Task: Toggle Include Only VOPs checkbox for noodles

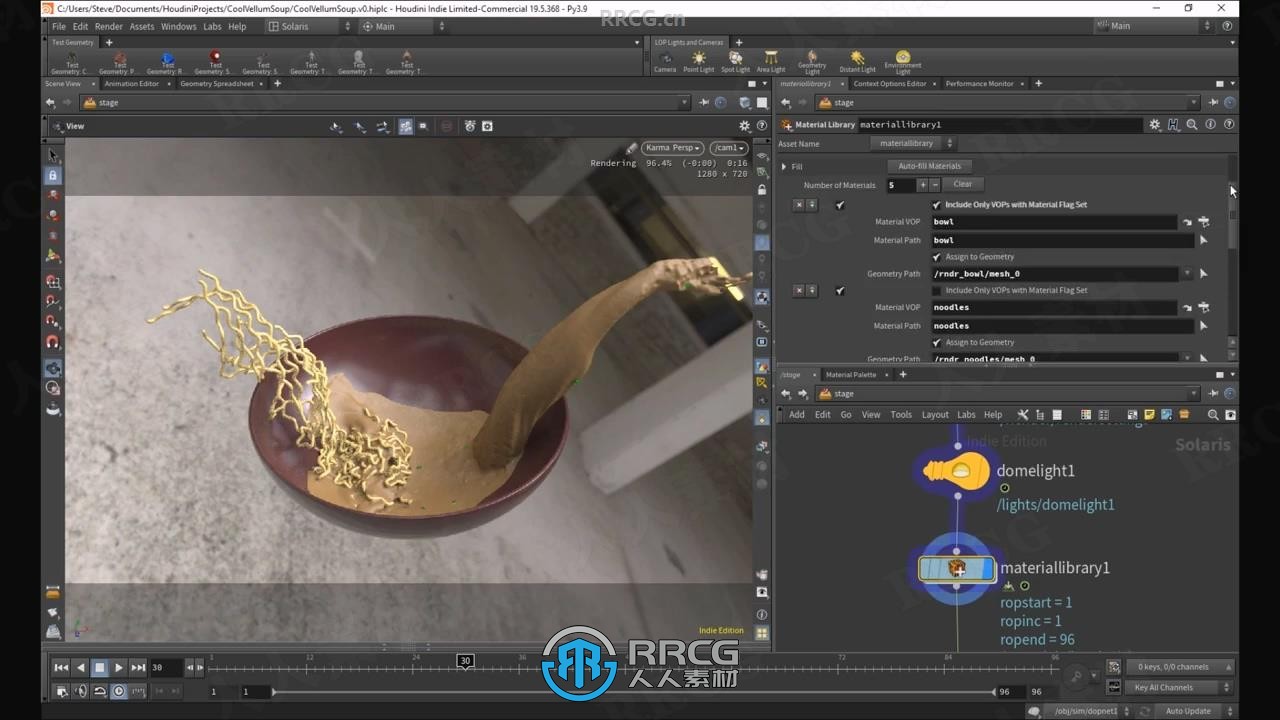Action: click(x=937, y=291)
